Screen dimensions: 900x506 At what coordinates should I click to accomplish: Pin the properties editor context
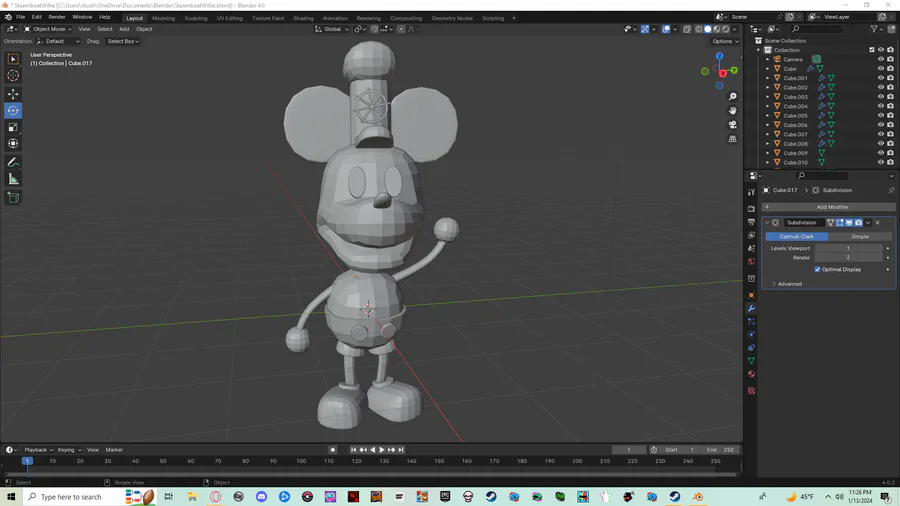pos(891,190)
